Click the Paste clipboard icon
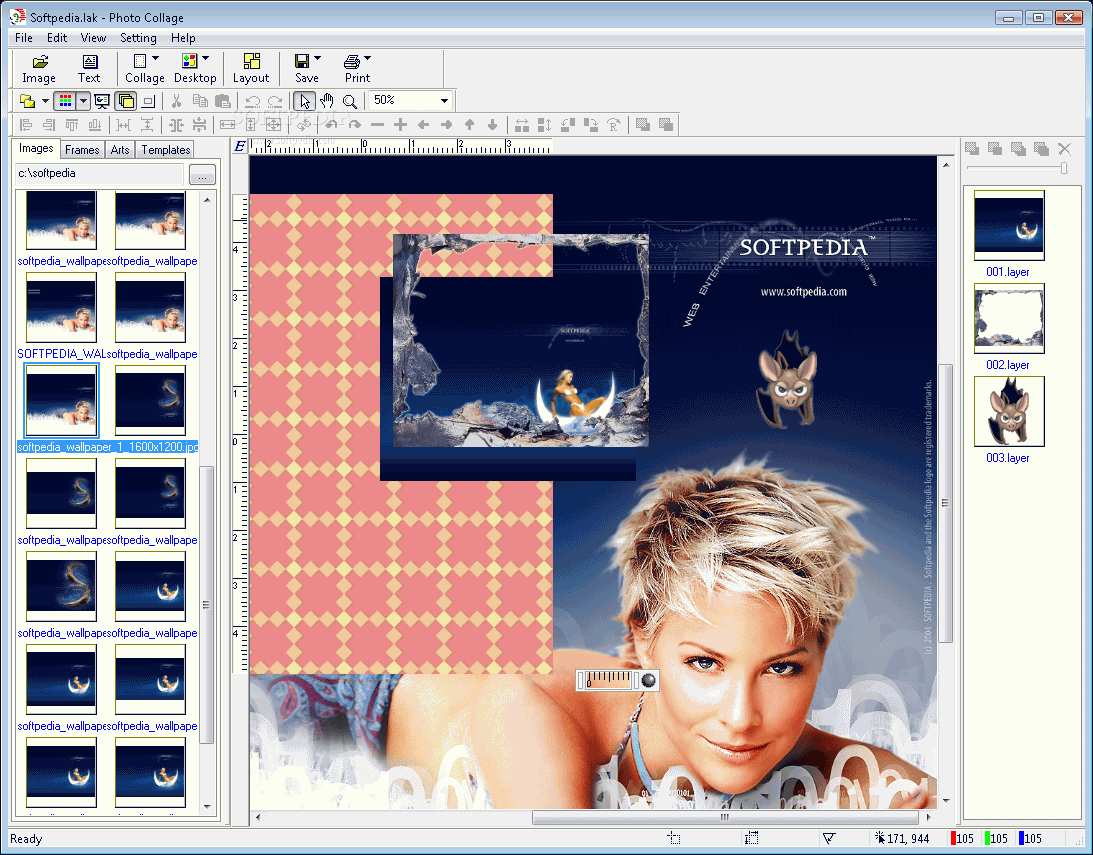The image size is (1093, 855). click(223, 101)
